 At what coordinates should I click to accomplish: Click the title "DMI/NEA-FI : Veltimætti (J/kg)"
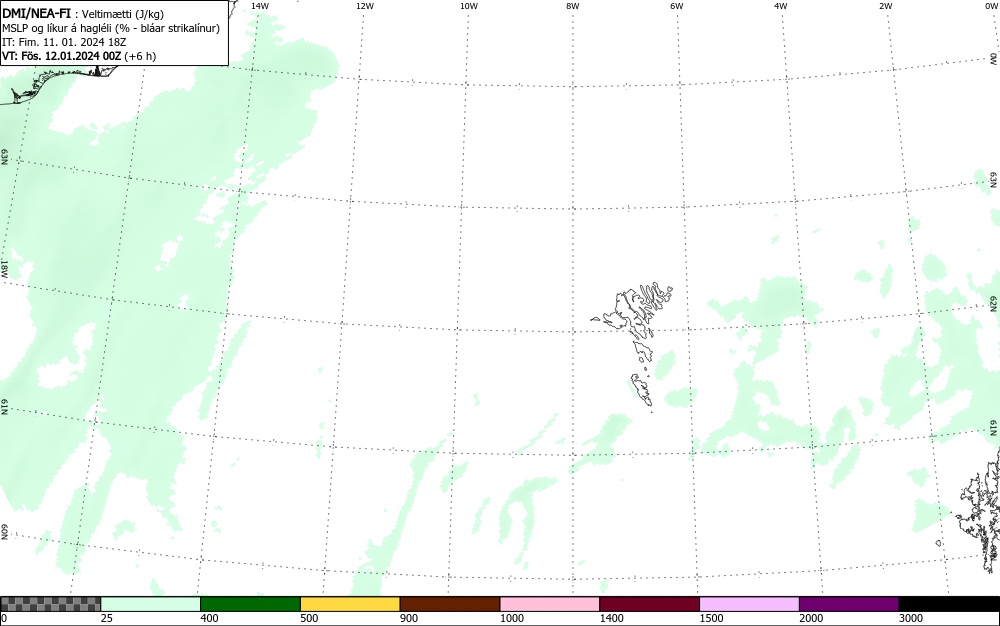pos(83,14)
